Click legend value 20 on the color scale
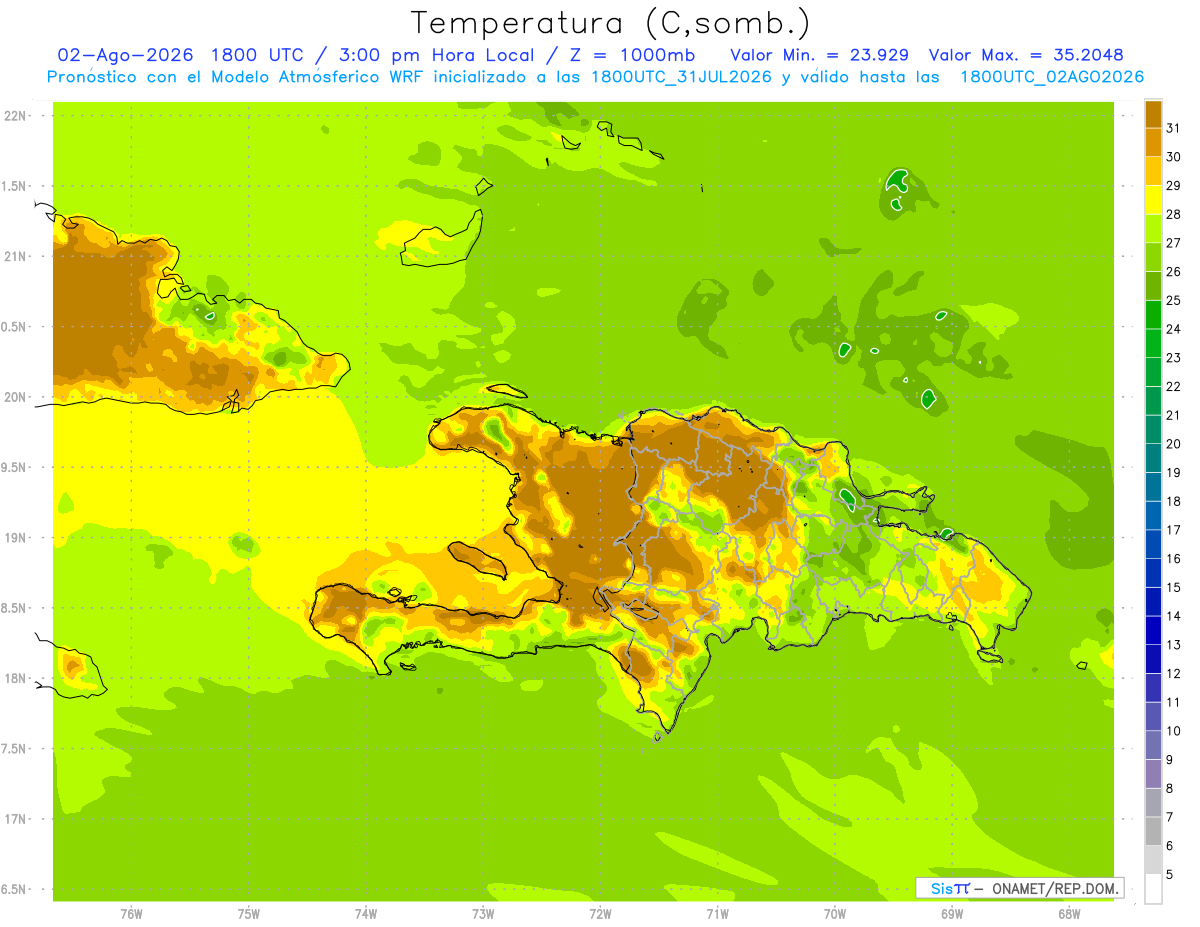1200x927 pixels. (1173, 444)
